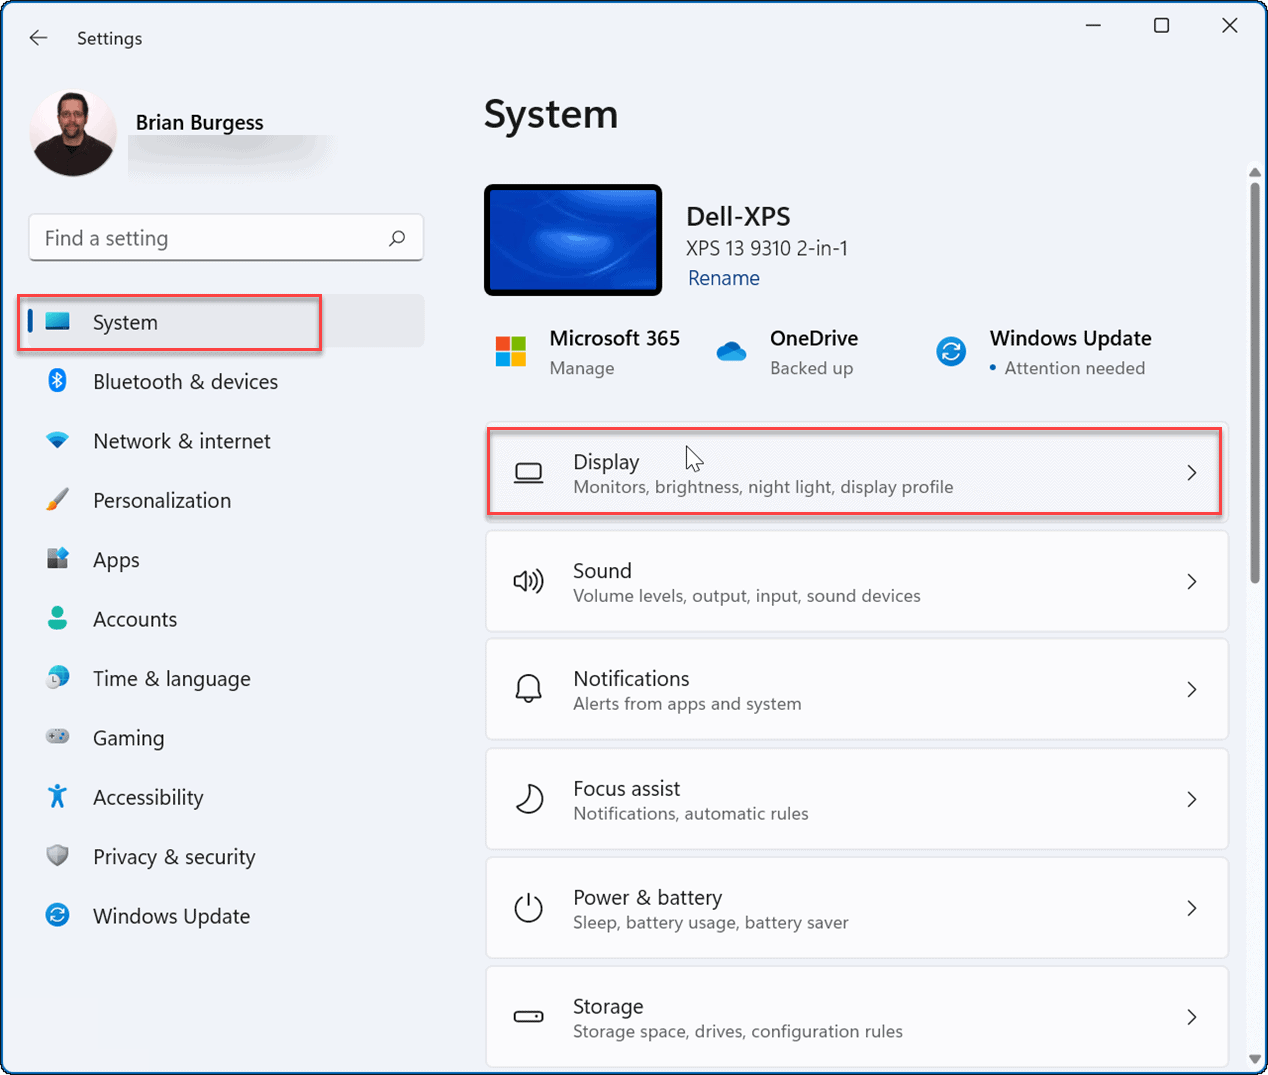Click Brian Burgess profile picture

73,133
